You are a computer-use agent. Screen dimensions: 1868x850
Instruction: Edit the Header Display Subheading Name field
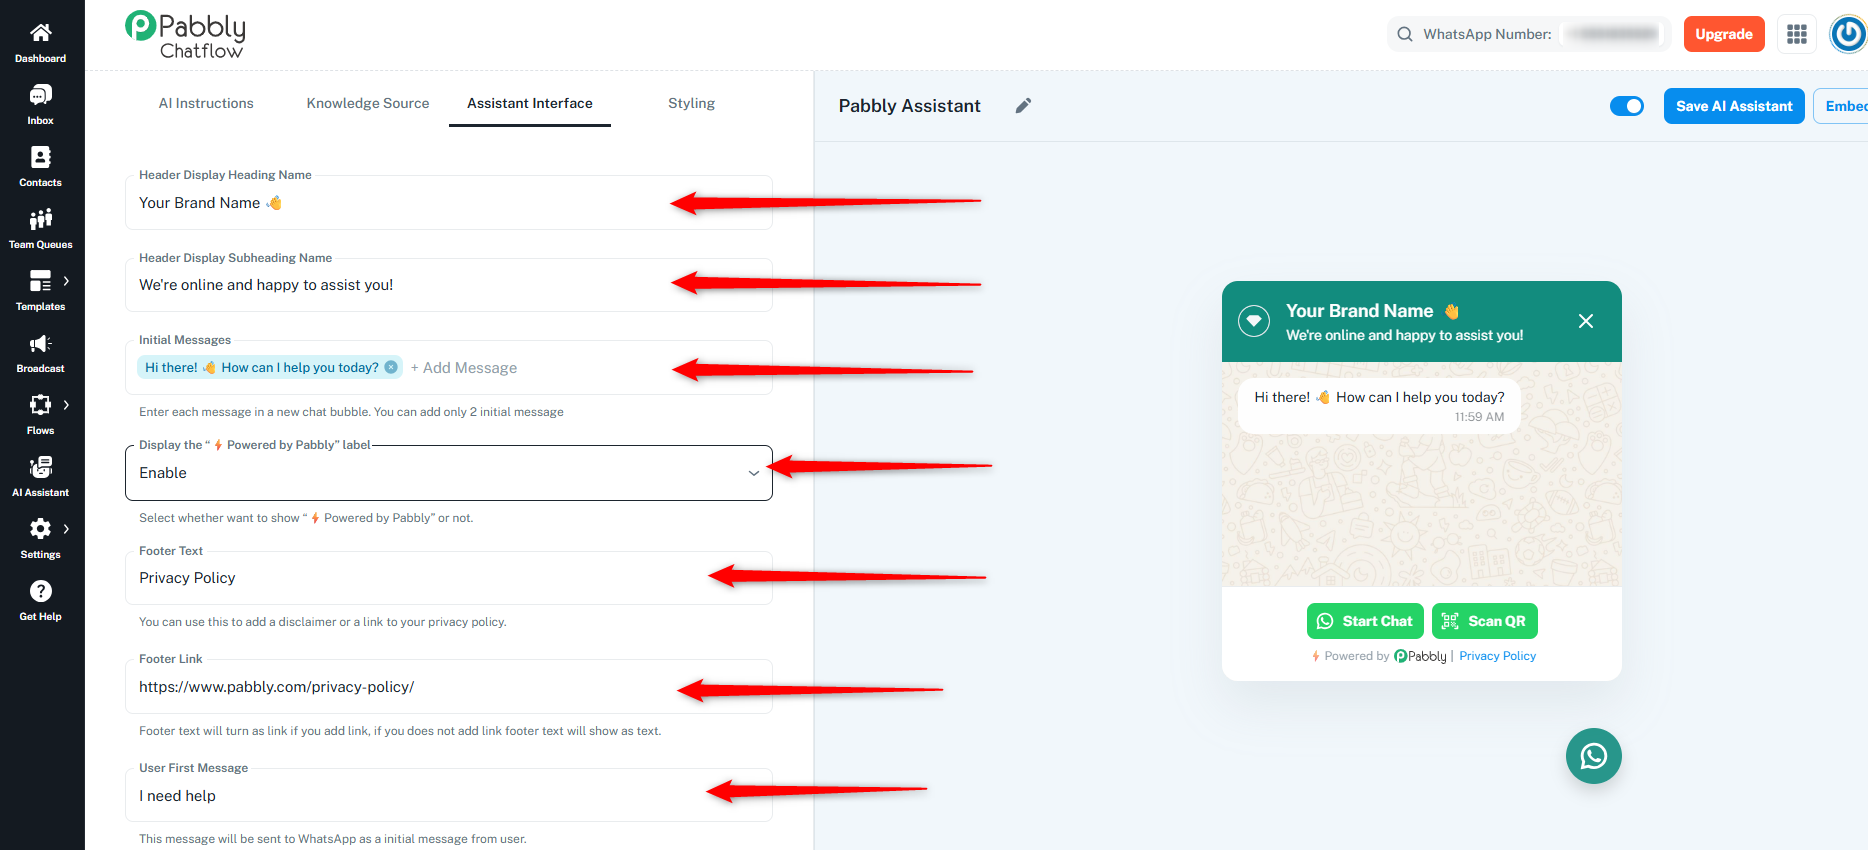(x=449, y=285)
